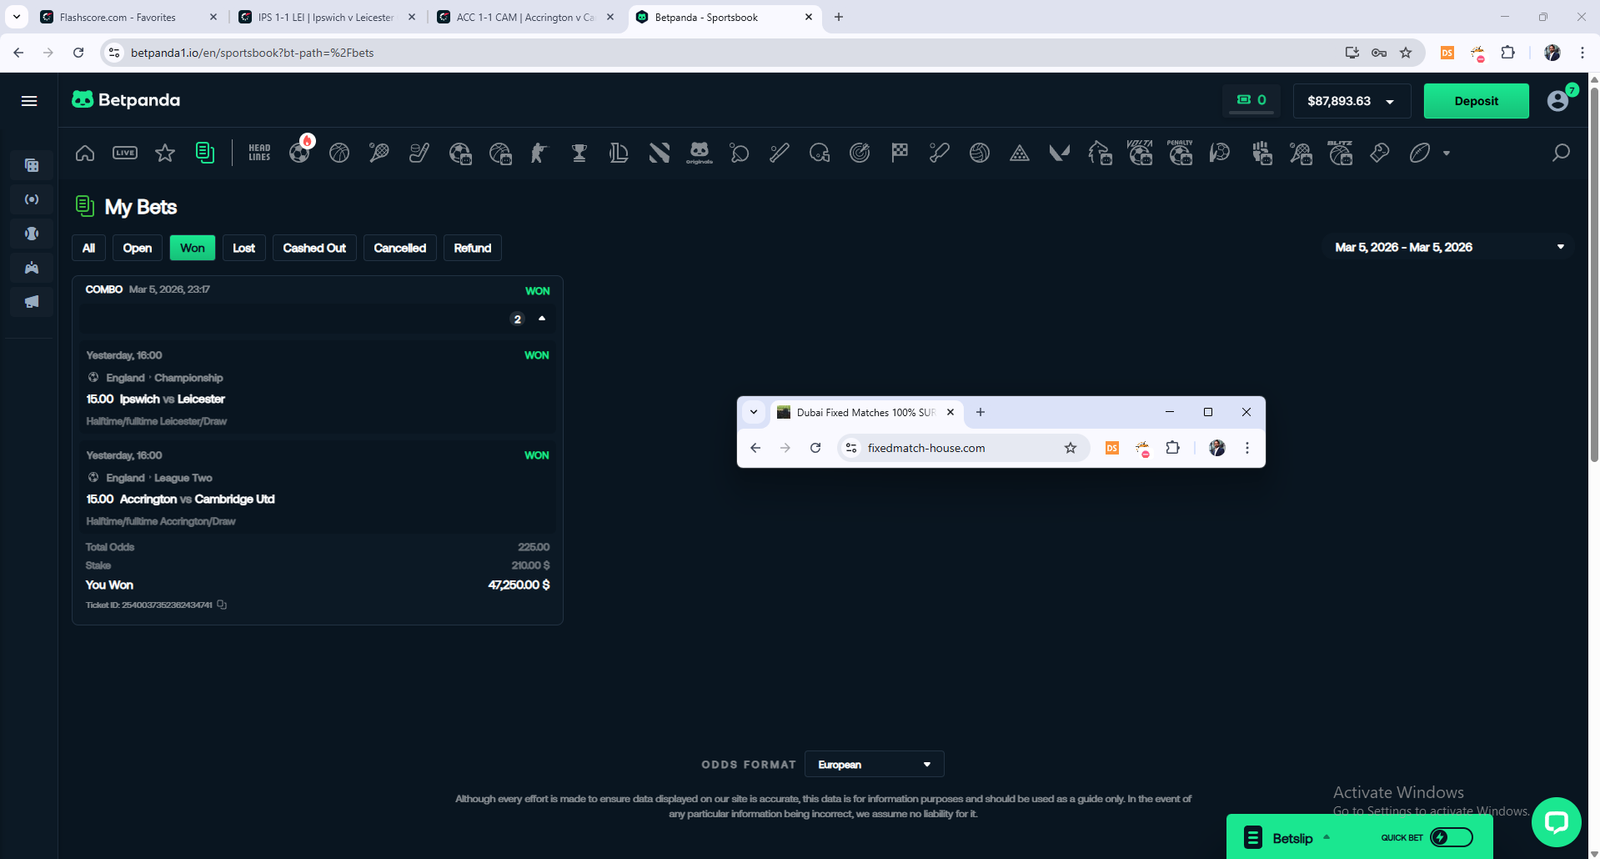Click the fixedmatch-house.com address bar

950,448
